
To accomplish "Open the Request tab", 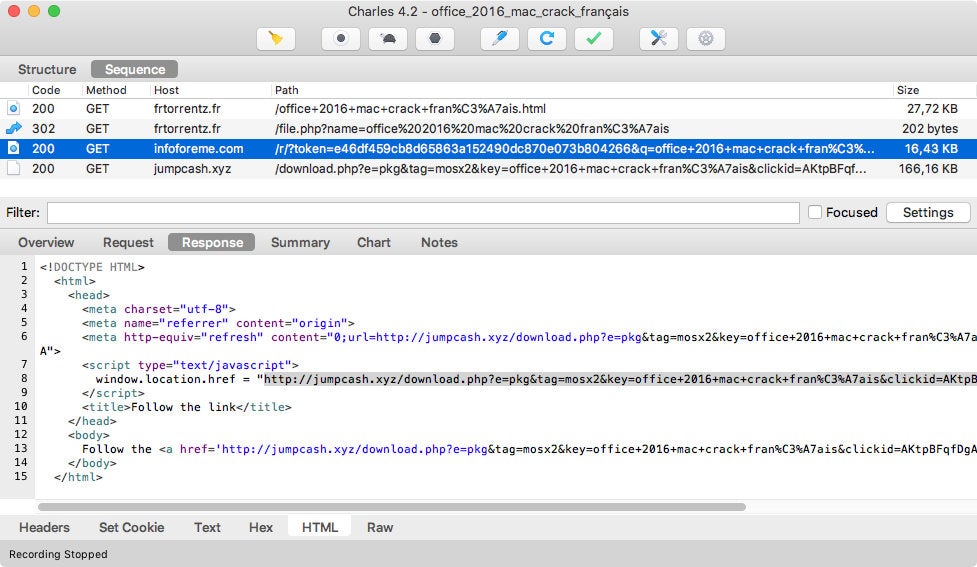I will [128, 242].
